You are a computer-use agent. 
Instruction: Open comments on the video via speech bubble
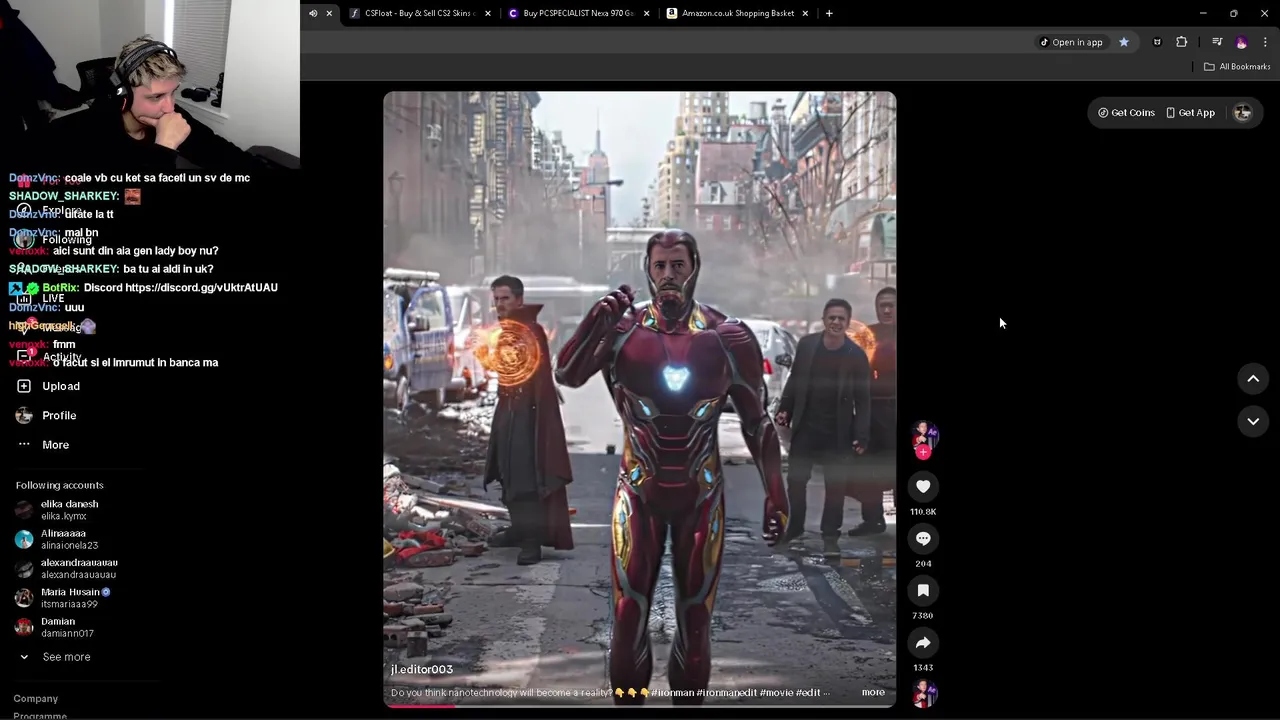coord(923,538)
